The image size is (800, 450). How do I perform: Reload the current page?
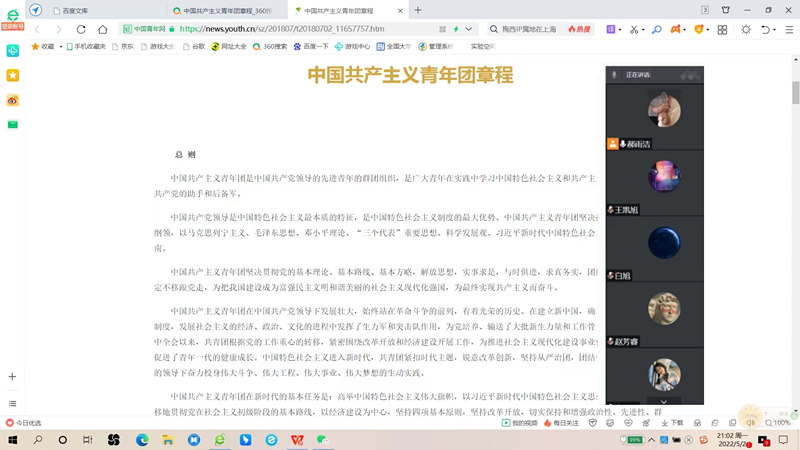tap(81, 30)
